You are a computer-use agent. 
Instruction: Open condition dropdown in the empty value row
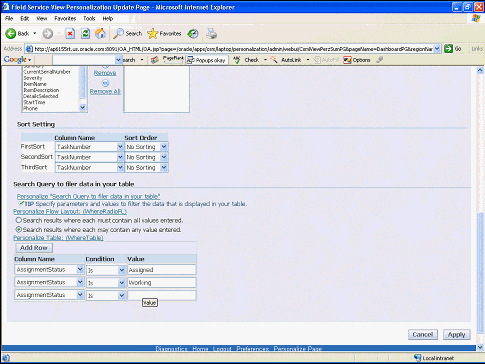[122, 295]
